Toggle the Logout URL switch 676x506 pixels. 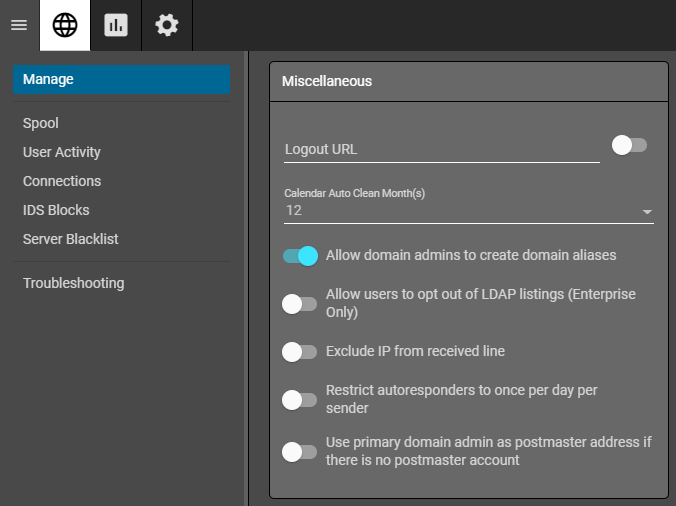coord(629,146)
